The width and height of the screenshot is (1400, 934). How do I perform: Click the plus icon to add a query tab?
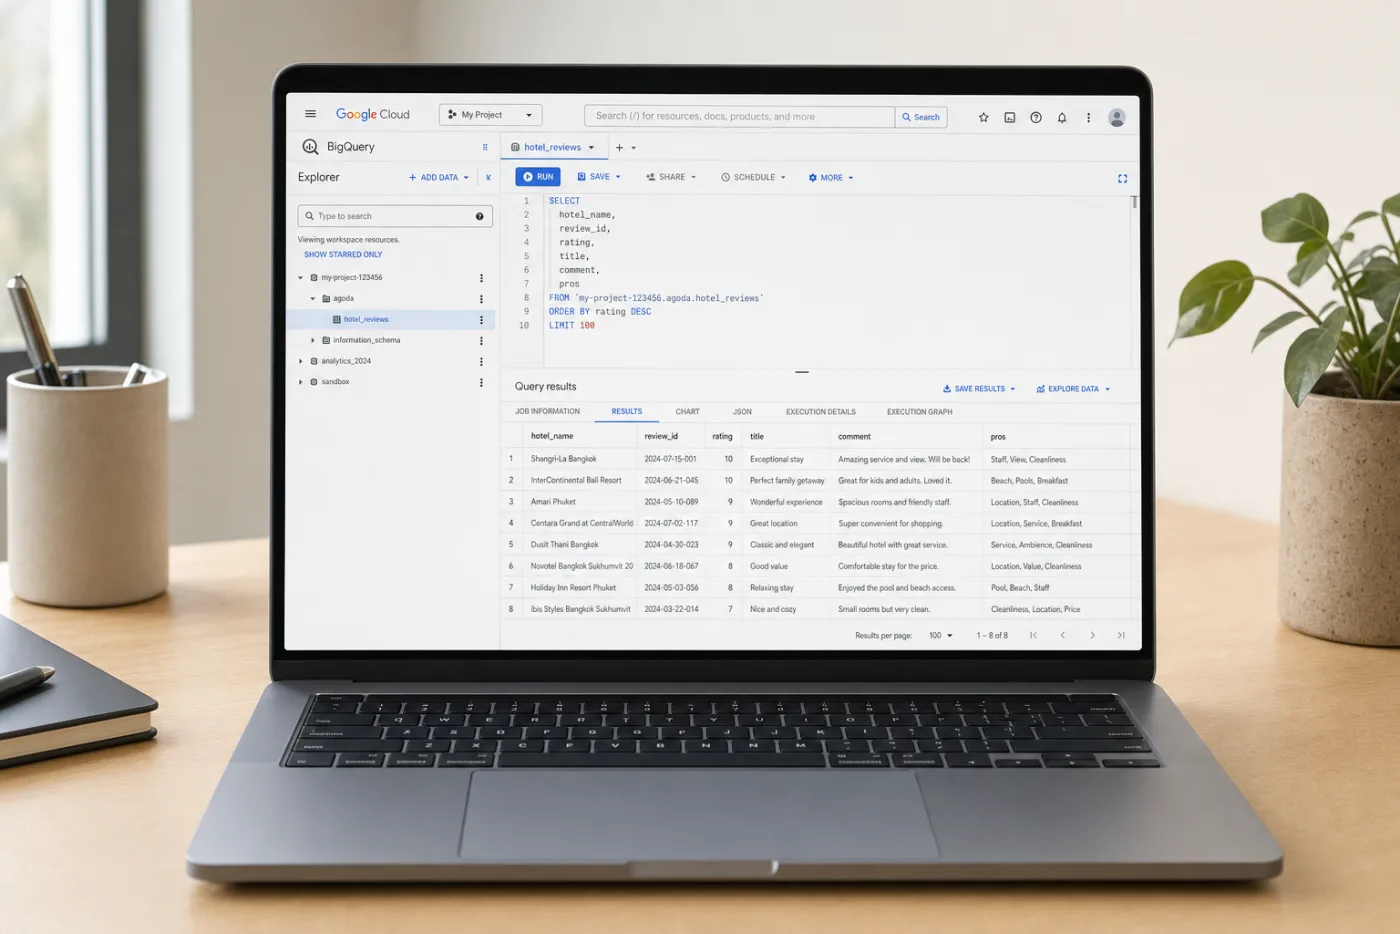pyautogui.click(x=619, y=147)
